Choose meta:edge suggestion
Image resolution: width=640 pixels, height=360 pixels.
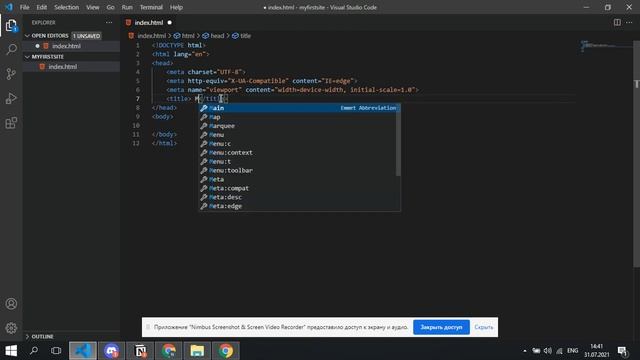pos(298,207)
